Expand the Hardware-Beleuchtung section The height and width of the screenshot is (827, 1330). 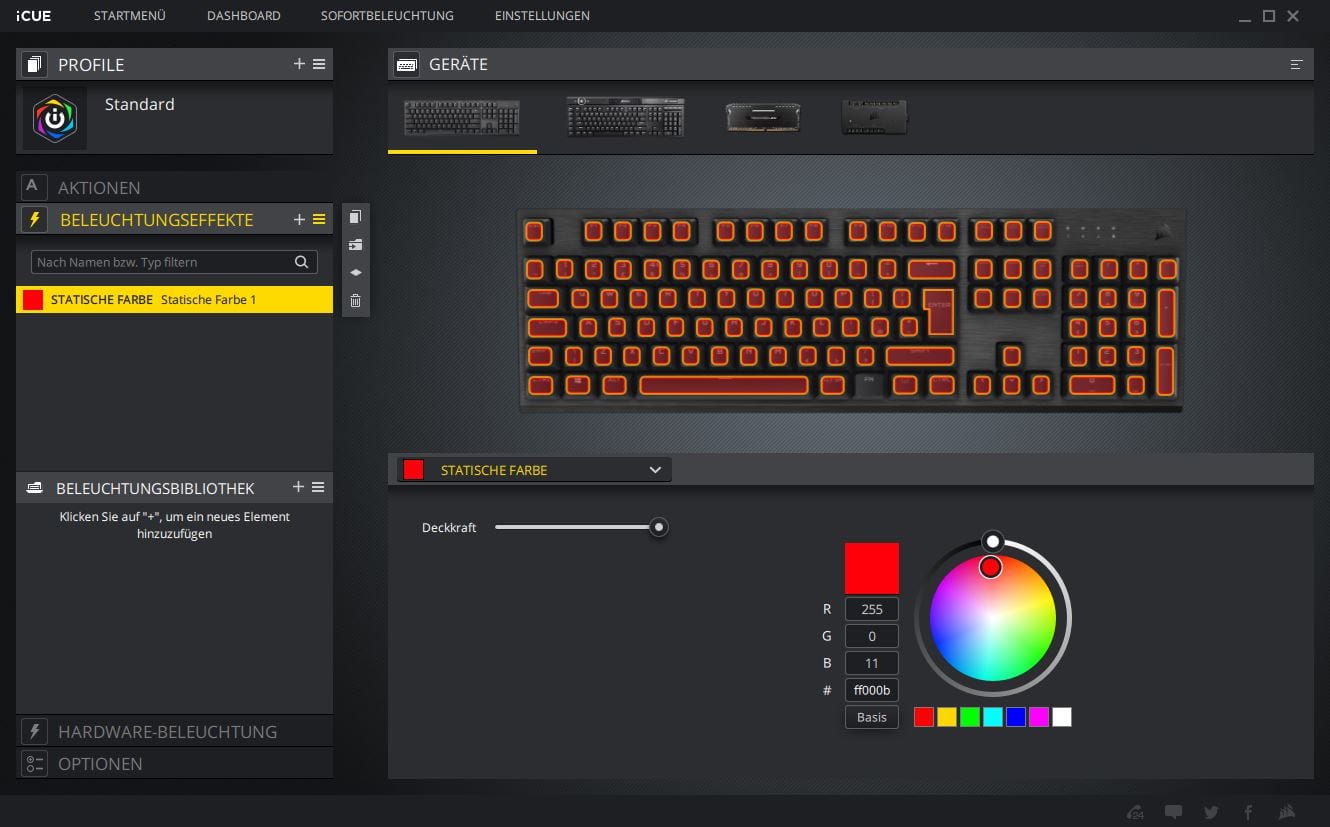click(x=167, y=731)
